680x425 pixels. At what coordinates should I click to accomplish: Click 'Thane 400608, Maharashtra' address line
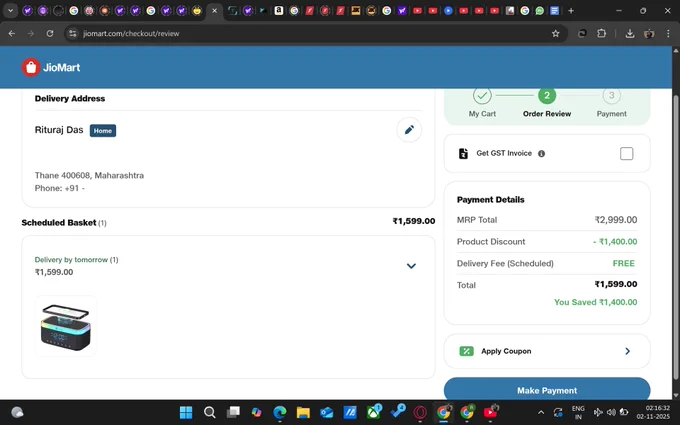[89, 176]
